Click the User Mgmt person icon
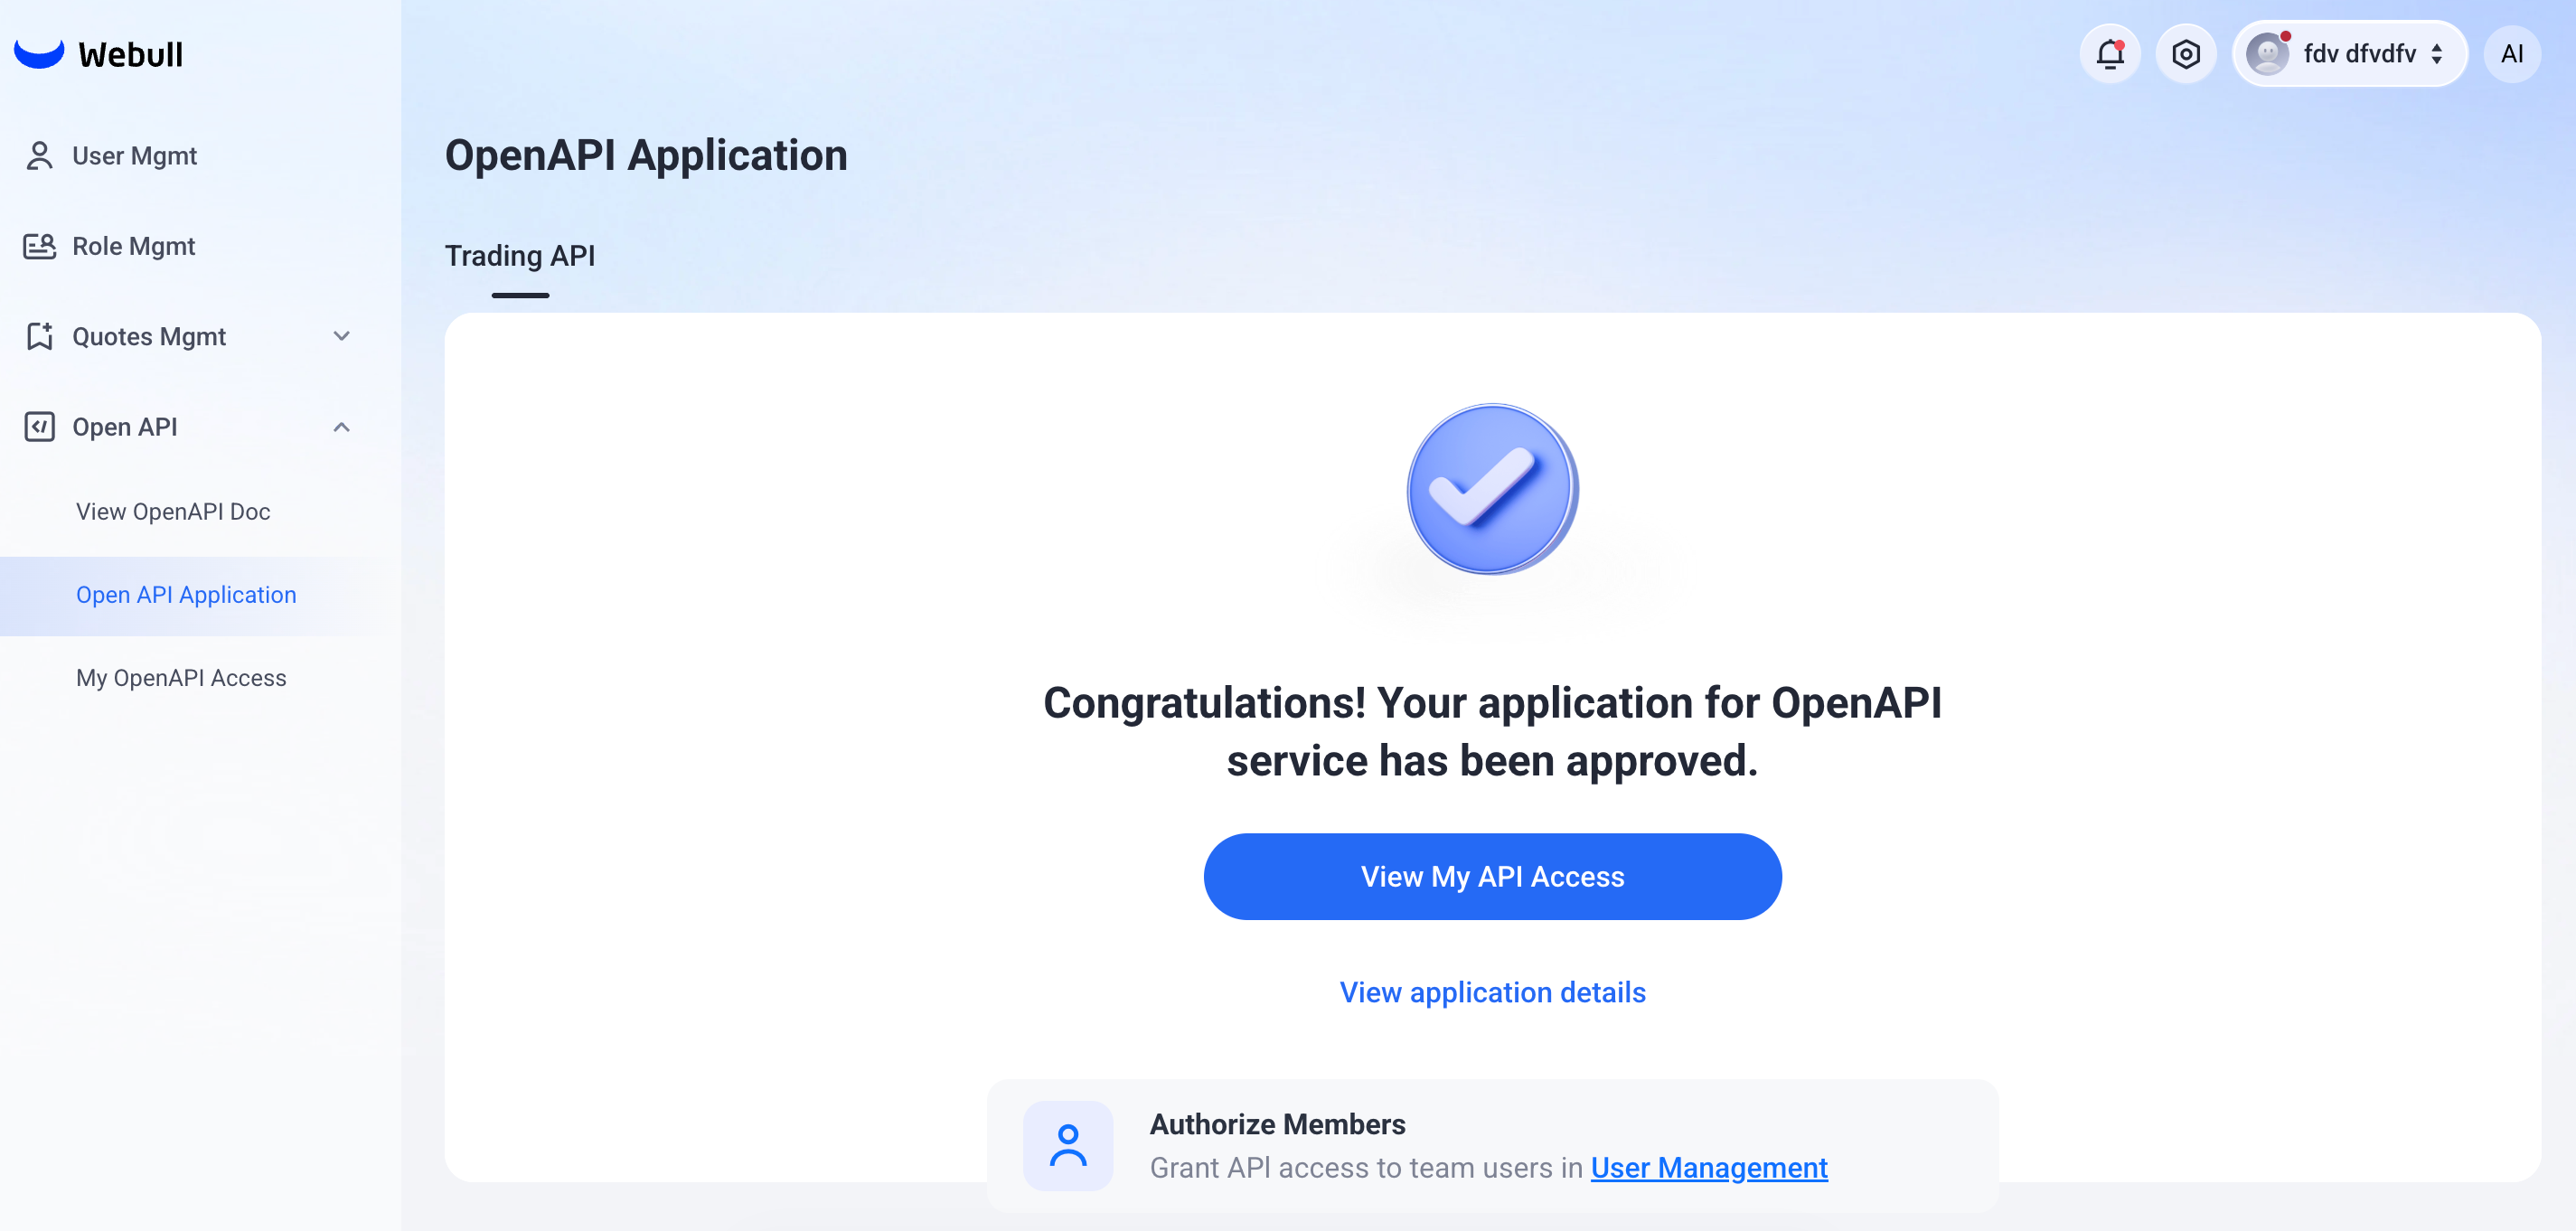 [x=39, y=156]
